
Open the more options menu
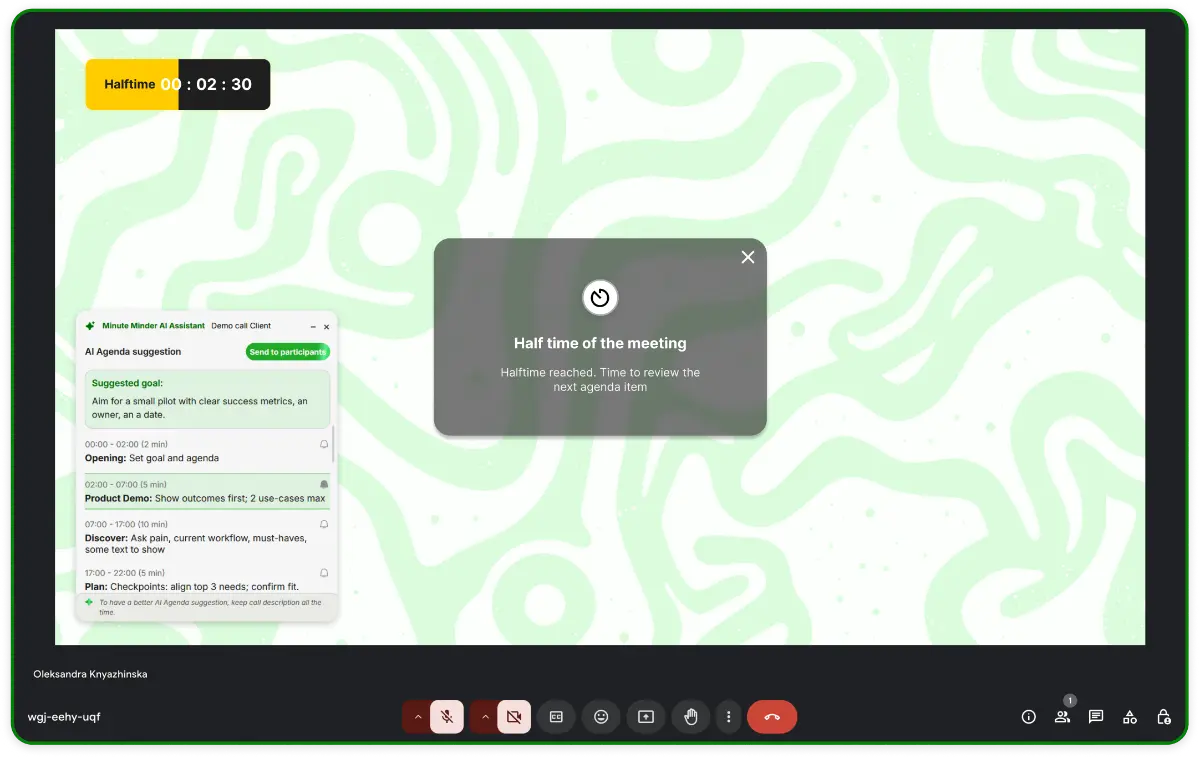[728, 716]
